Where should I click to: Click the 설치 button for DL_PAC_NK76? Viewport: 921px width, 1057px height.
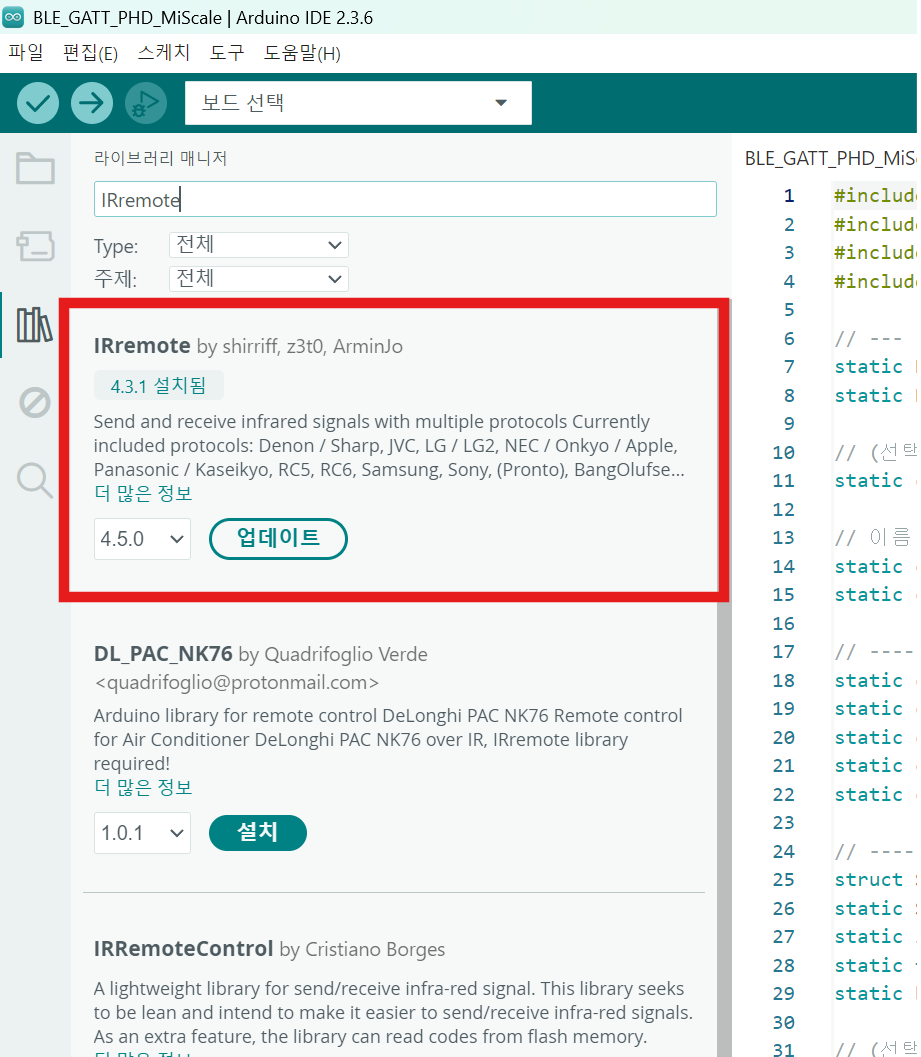pyautogui.click(x=258, y=833)
